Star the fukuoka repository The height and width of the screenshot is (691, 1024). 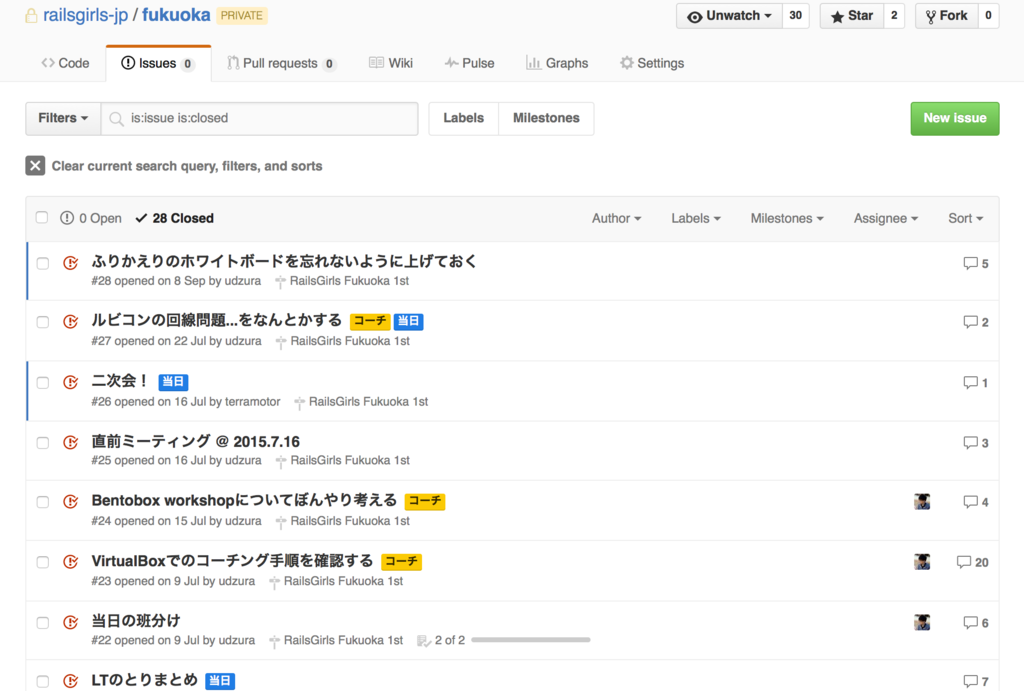(x=852, y=16)
